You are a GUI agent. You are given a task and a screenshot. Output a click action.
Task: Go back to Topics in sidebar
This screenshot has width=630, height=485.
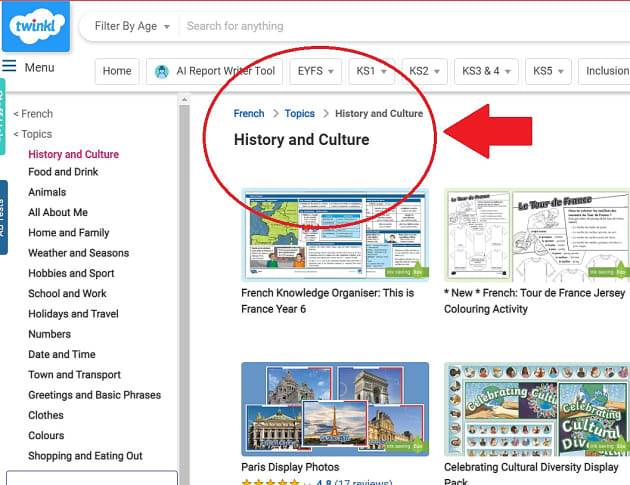pos(33,134)
